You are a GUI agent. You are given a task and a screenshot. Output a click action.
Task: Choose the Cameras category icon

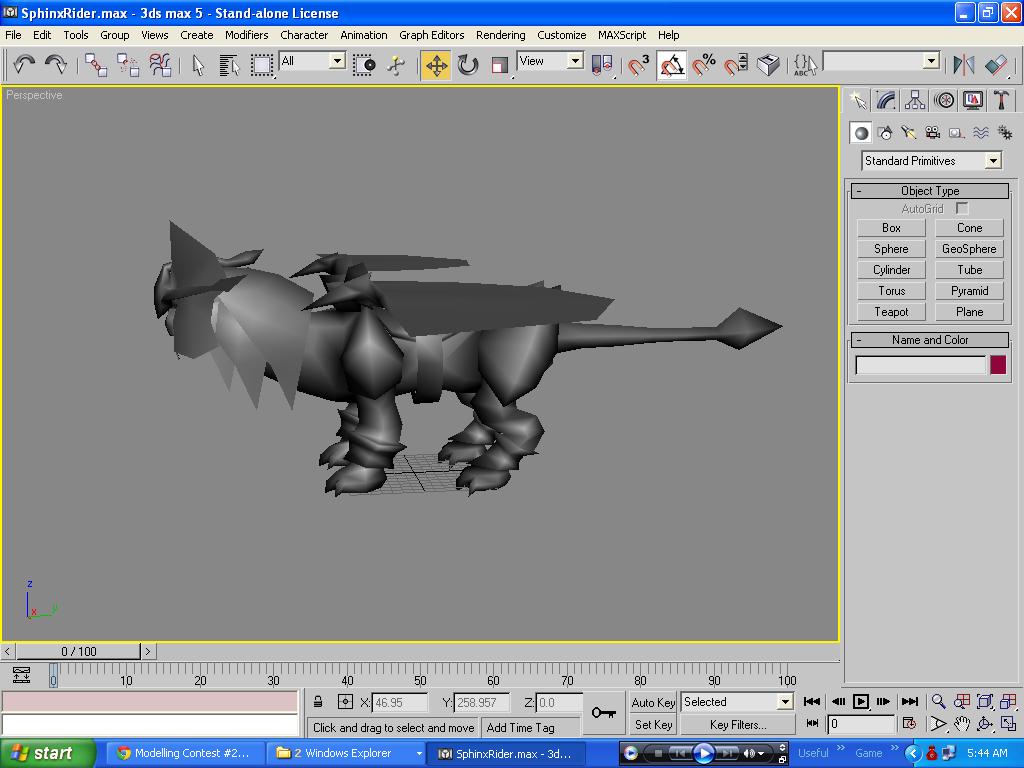point(933,133)
